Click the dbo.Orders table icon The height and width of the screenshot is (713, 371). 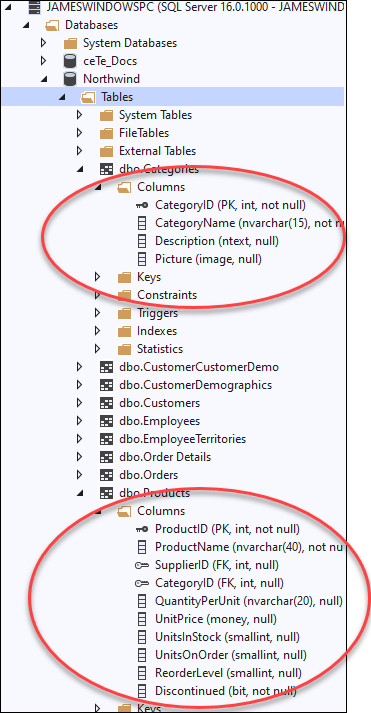pos(106,475)
